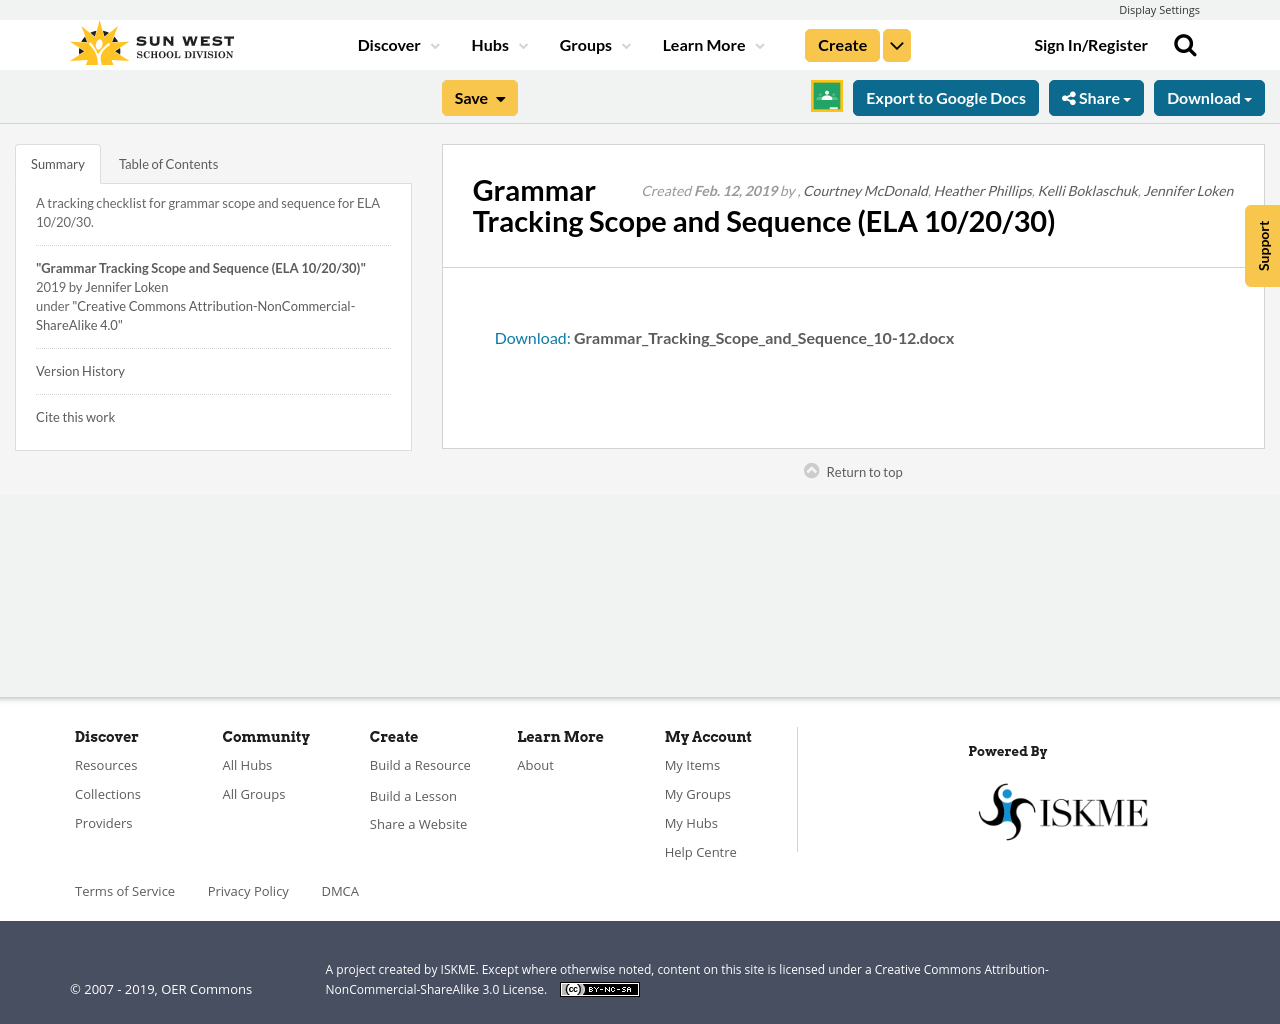Expand the Create caret menu
Viewport: 1280px width, 1024px height.
point(896,44)
